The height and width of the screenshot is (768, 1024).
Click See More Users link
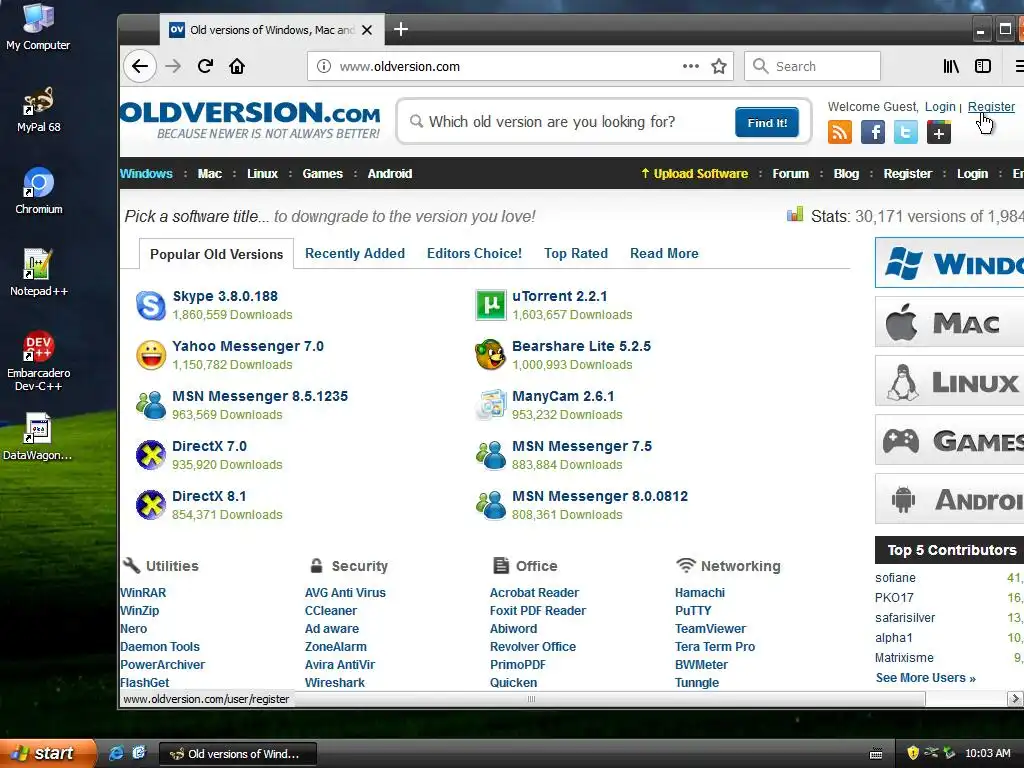pos(925,678)
